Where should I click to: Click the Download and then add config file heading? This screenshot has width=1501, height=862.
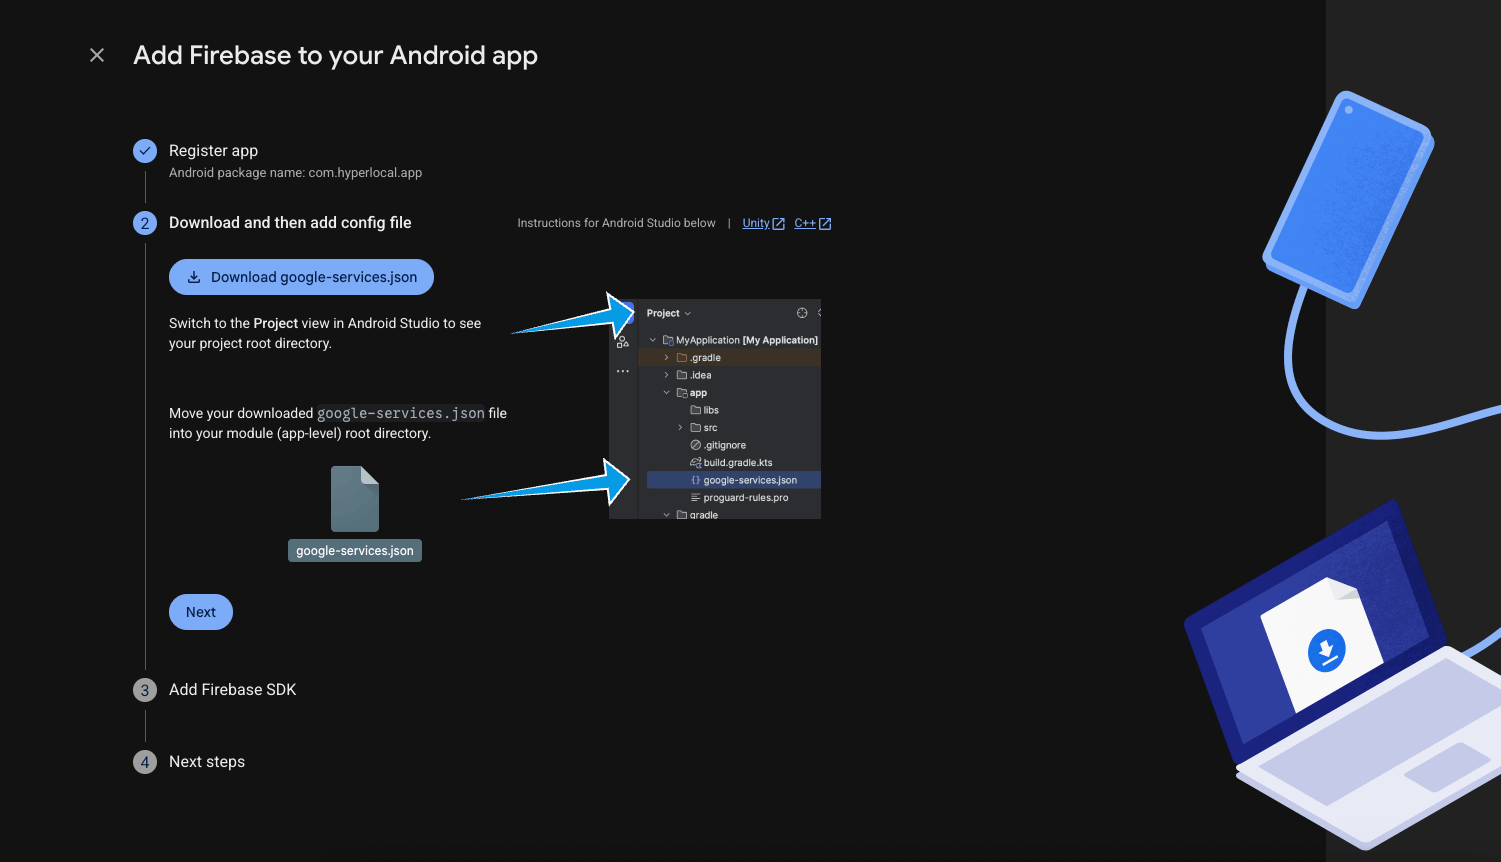click(x=290, y=222)
